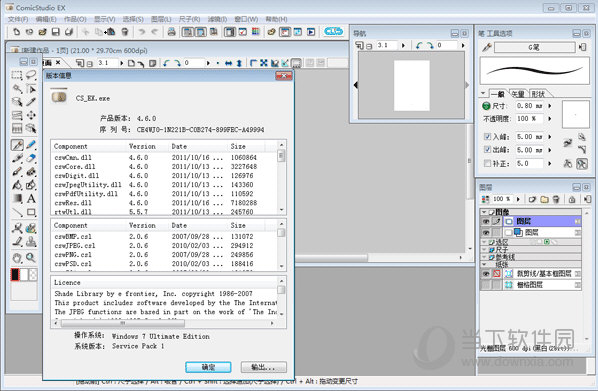Click the 入峰 5.00 value field

tap(529, 137)
